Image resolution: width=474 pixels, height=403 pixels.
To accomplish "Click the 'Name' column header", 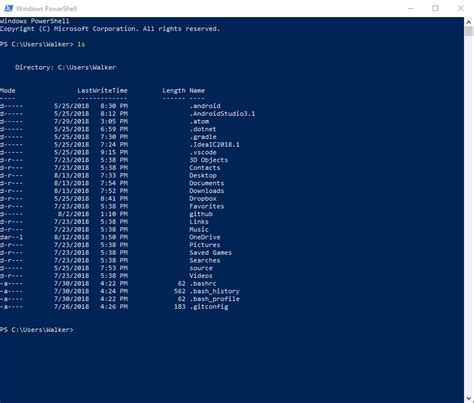I will coord(197,90).
